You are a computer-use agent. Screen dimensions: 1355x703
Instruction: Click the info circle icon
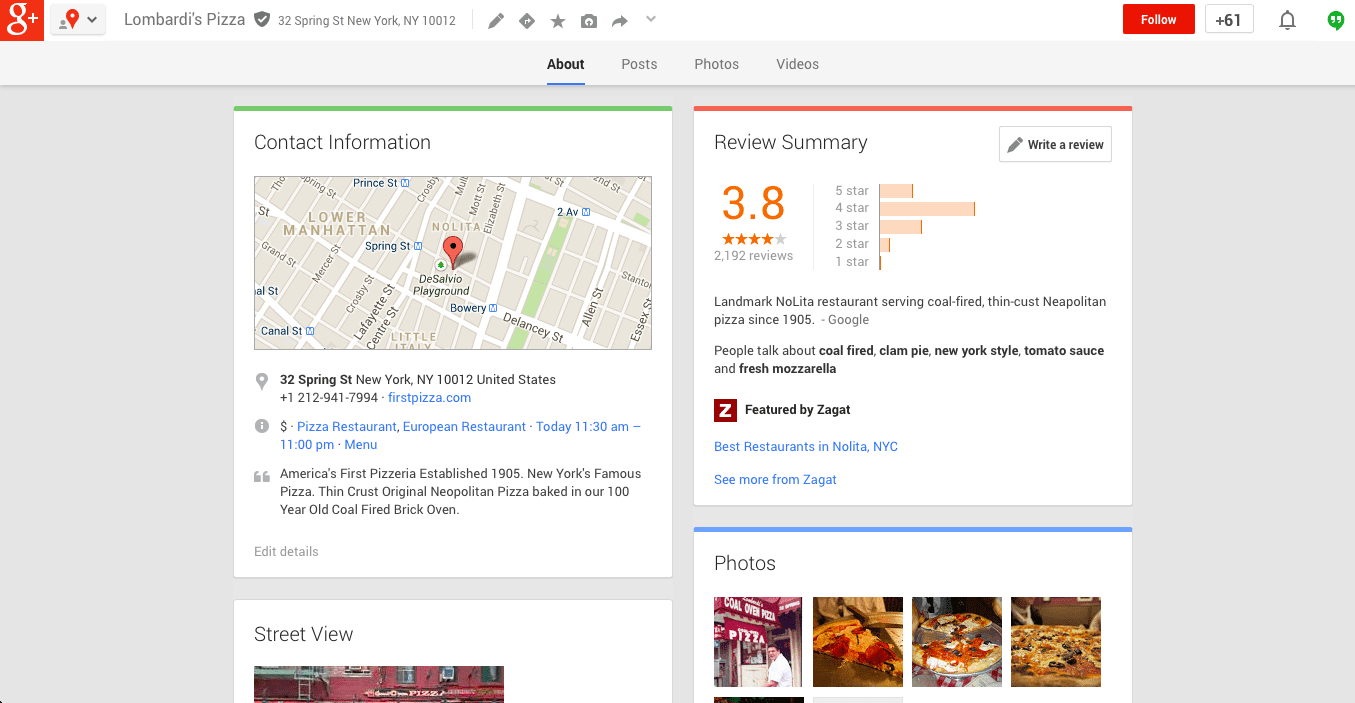[x=262, y=426]
